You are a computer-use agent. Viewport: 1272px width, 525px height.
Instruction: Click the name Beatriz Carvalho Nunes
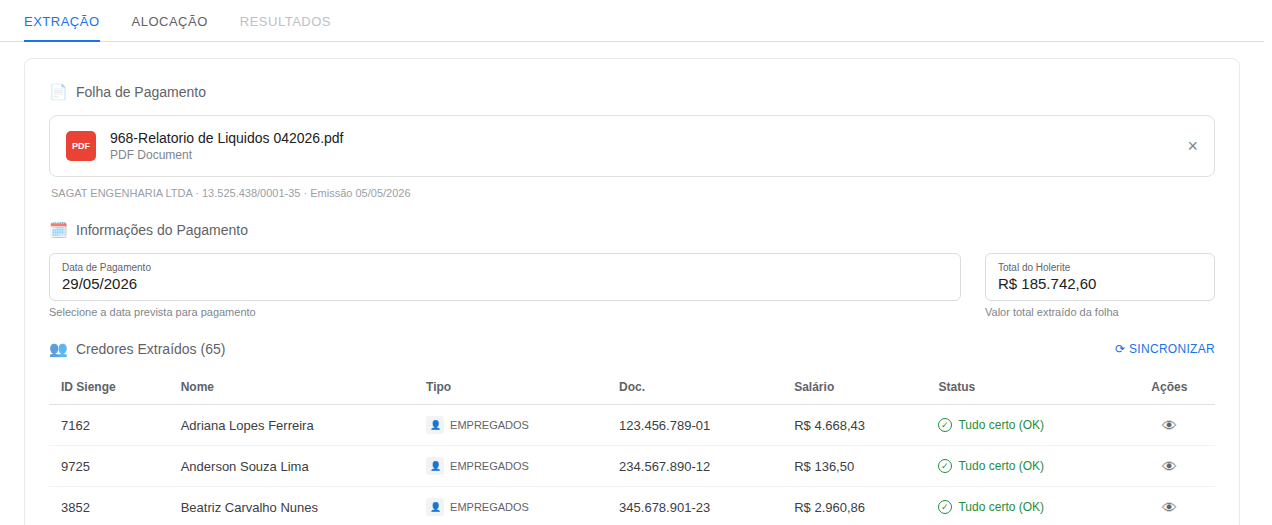coord(249,507)
